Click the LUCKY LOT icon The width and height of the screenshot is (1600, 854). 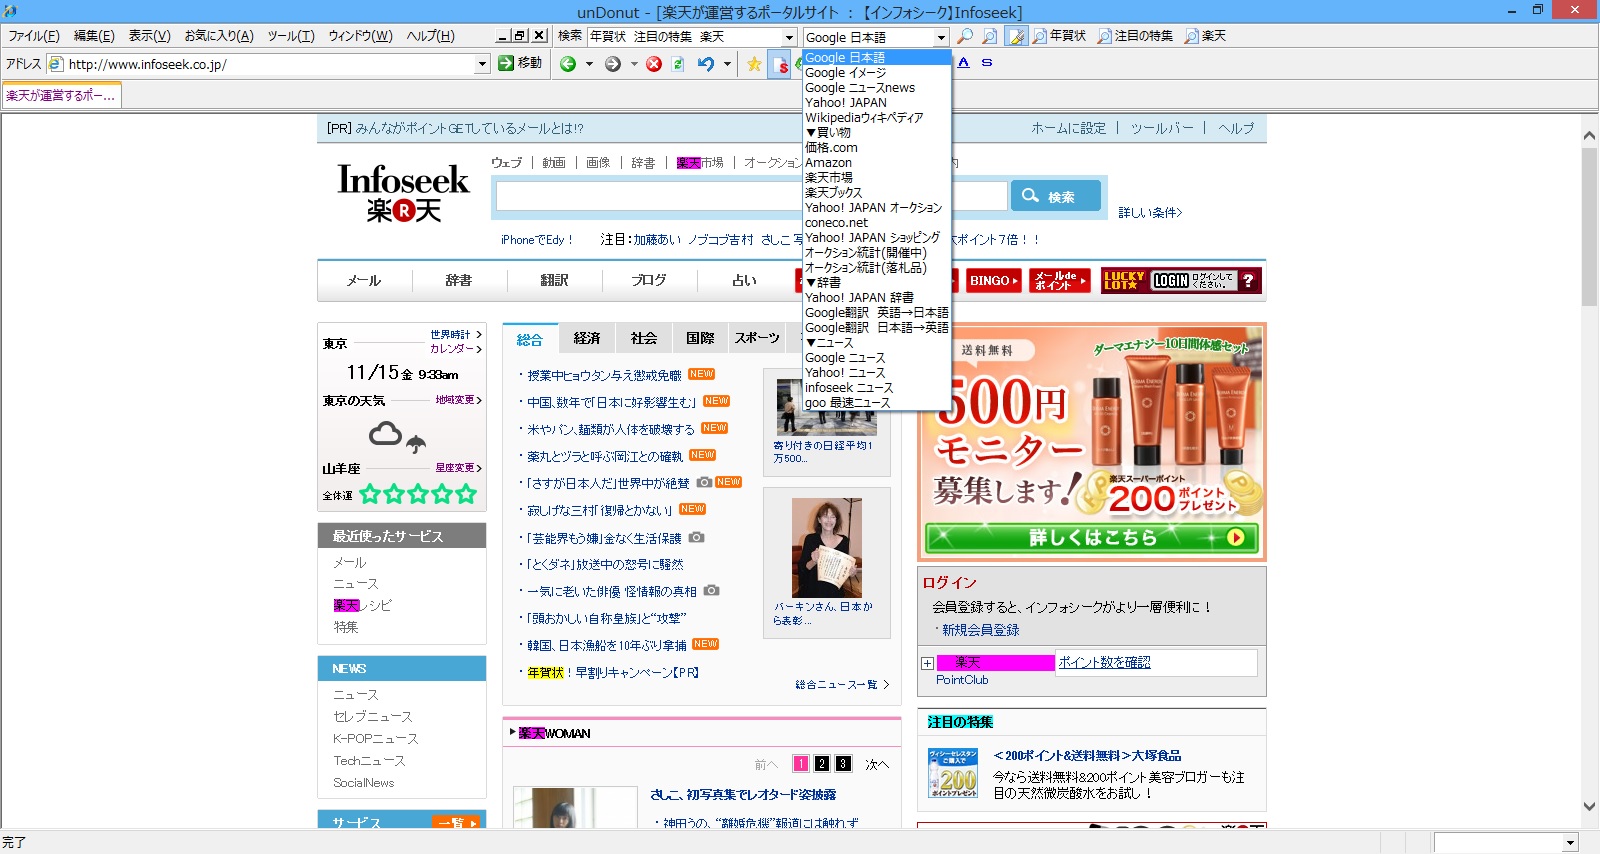pos(1124,281)
